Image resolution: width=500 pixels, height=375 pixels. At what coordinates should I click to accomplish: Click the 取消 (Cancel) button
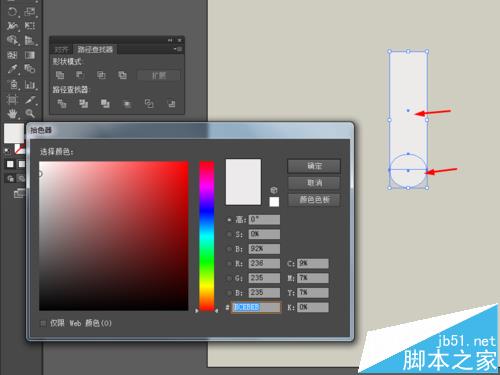pyautogui.click(x=314, y=183)
